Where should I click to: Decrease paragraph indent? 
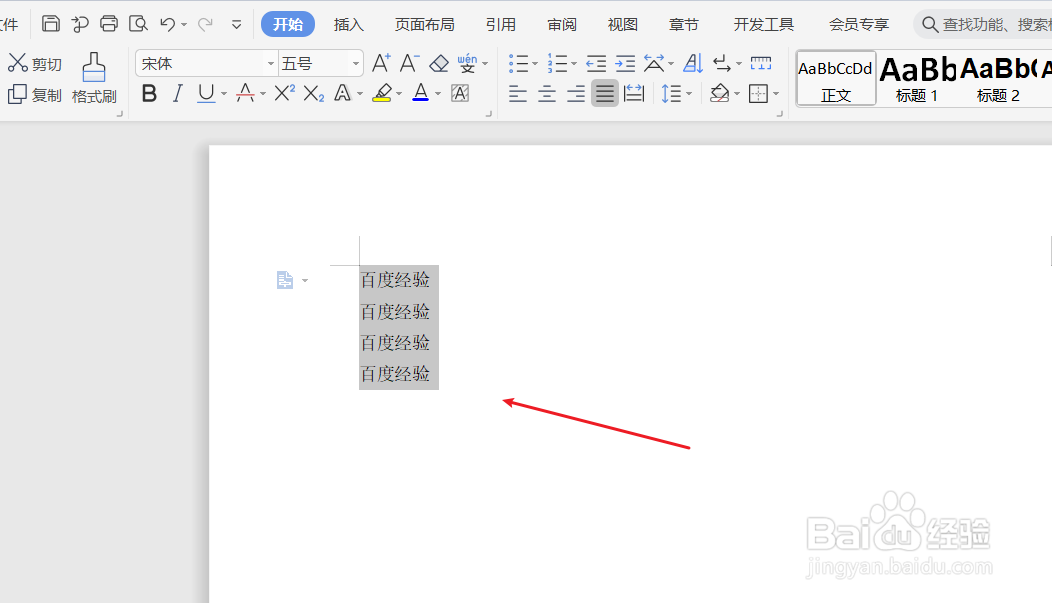[x=596, y=64]
